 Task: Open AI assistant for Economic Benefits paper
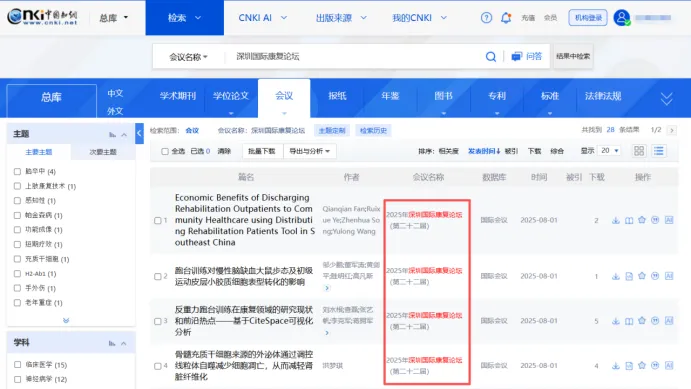(669, 220)
